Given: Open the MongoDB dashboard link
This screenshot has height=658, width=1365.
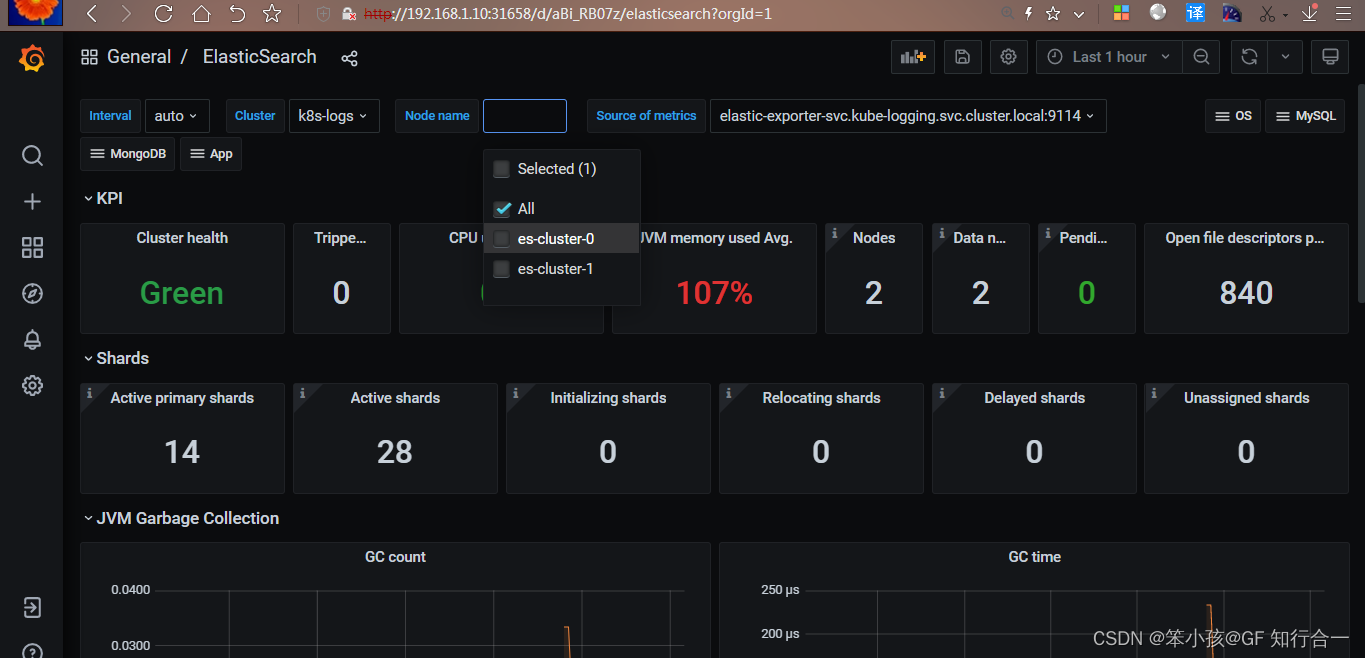Looking at the screenshot, I should 127,154.
